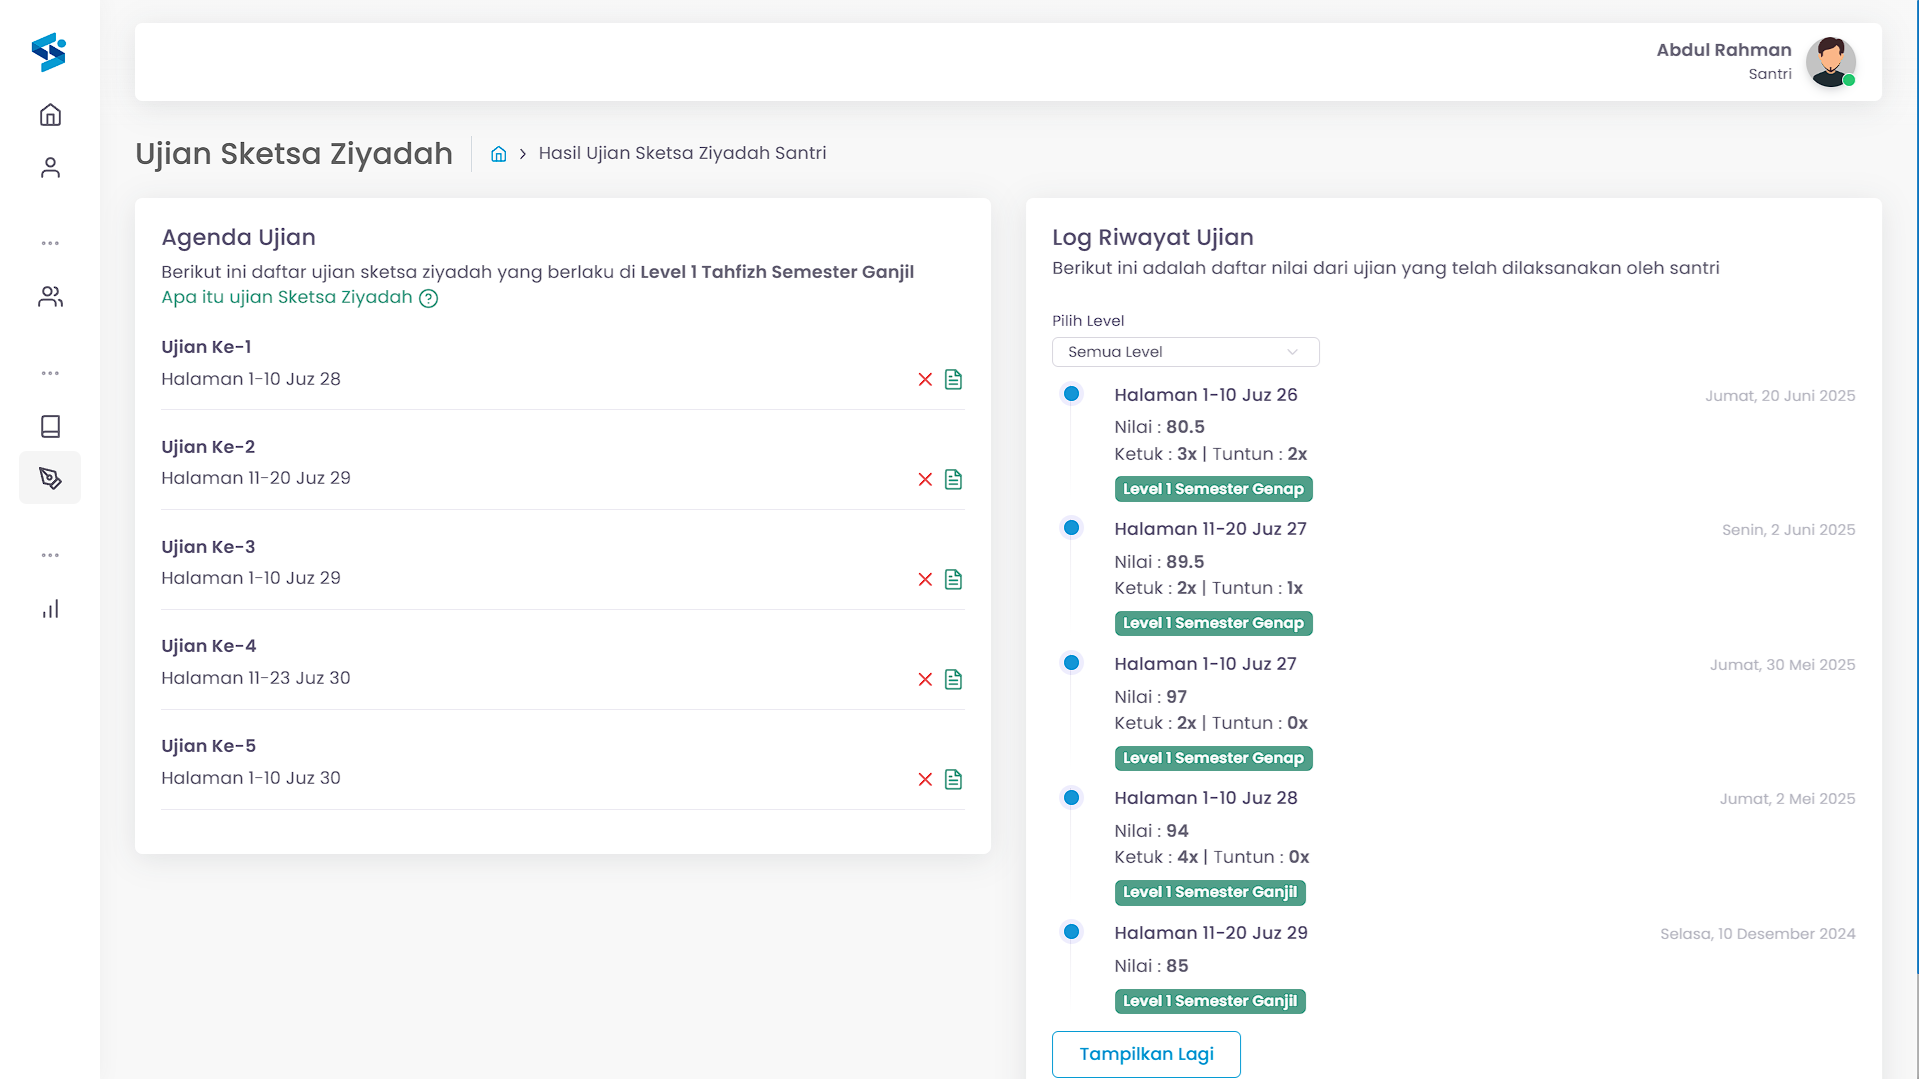Open the profile icon in the sidebar
This screenshot has width=1919, height=1079.
[x=50, y=167]
